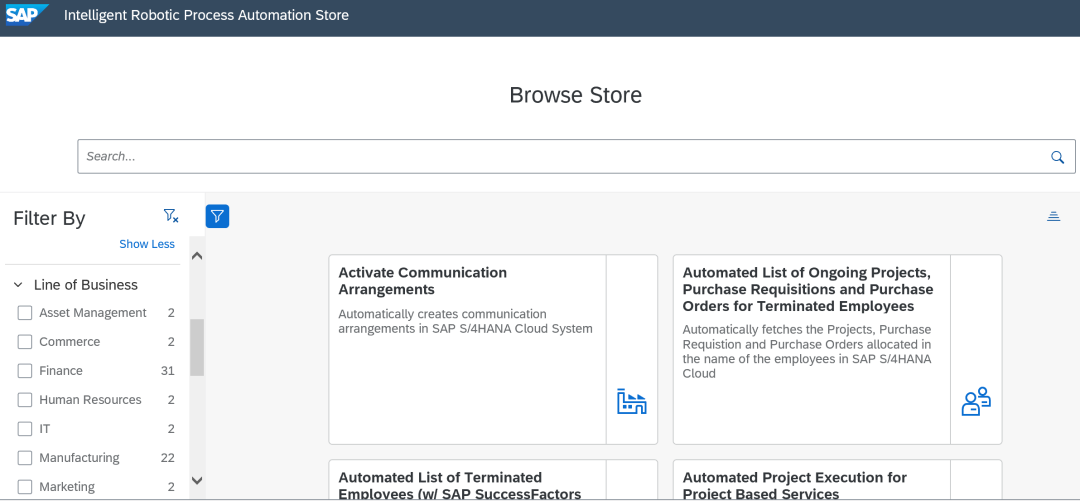This screenshot has height=501, width=1080.
Task: Click description "Automatically creates communication arrangements"
Action: (465, 321)
